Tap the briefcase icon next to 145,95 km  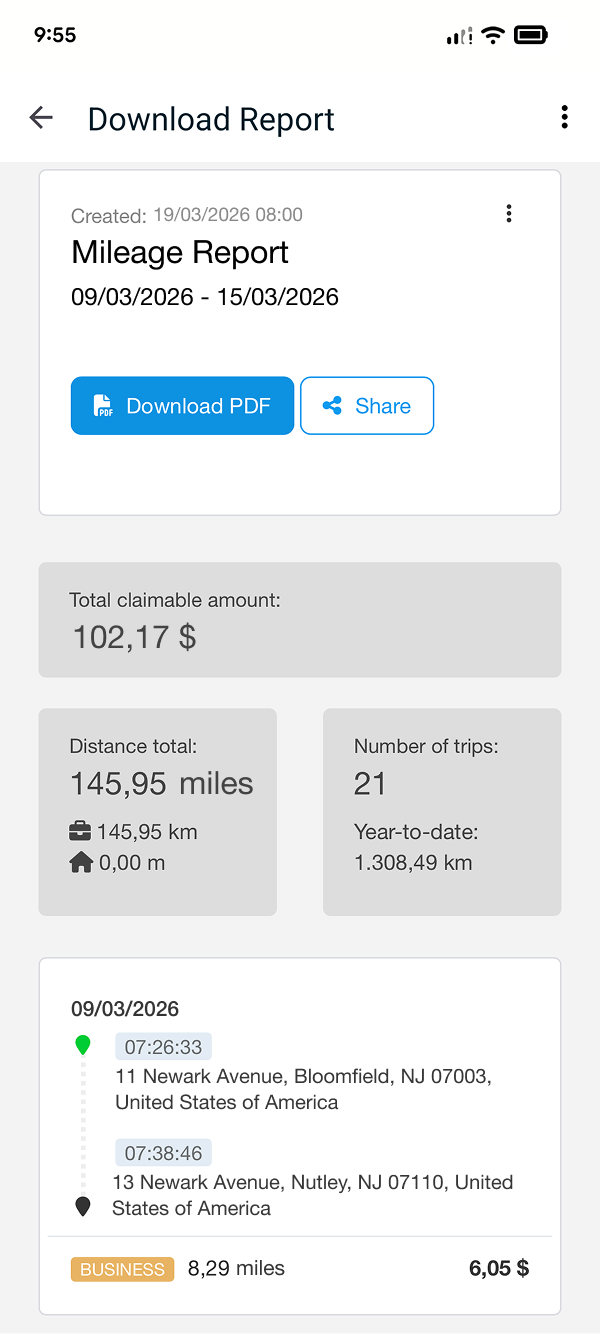(x=79, y=831)
